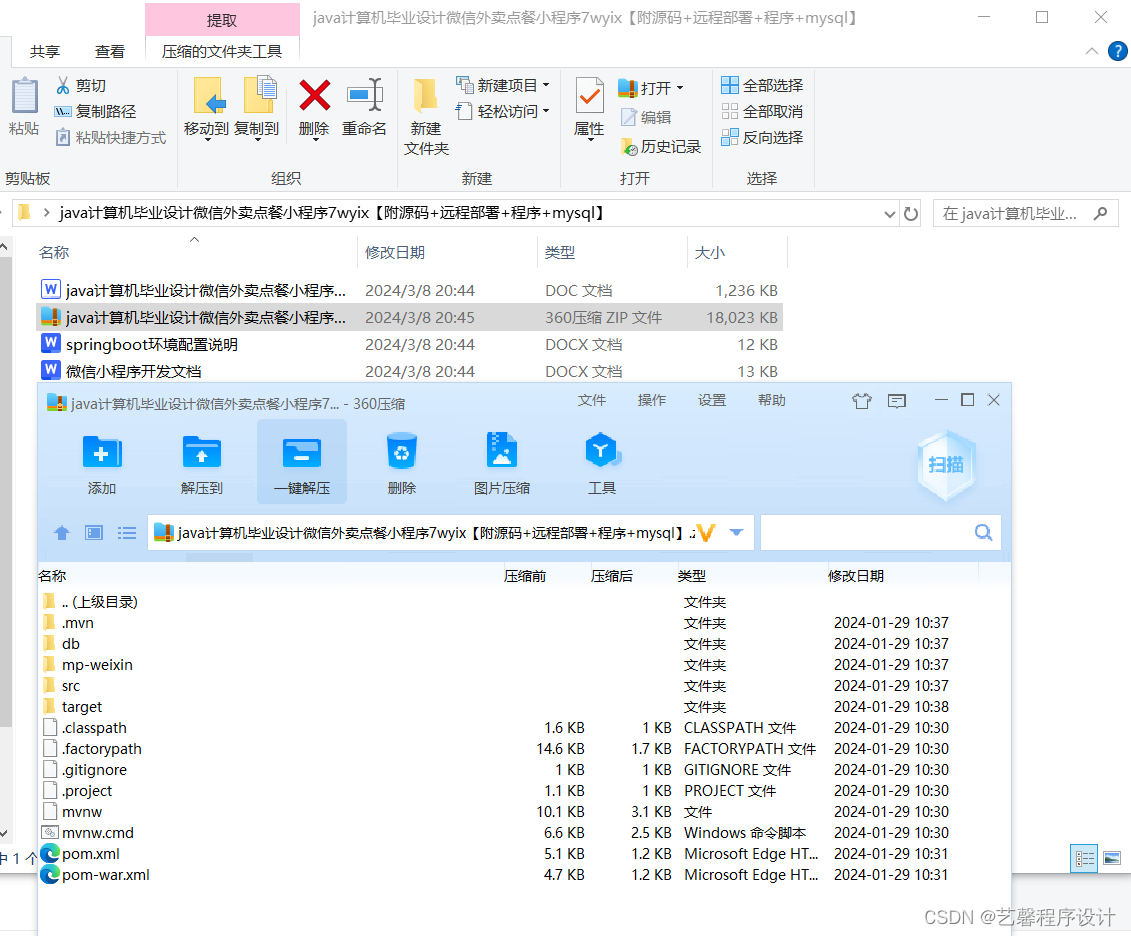Viewport: 1131px width, 936px height.
Task: Click Select all (全部选择) icon
Action: 730,85
